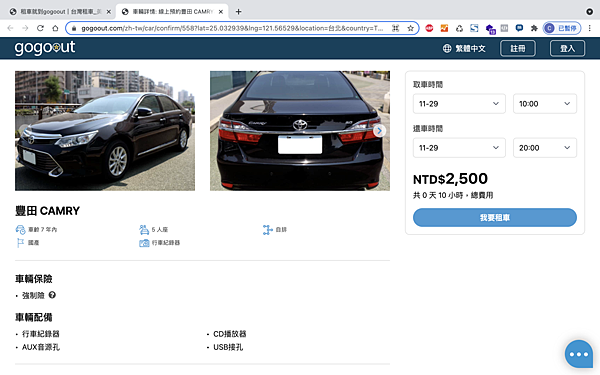Switch to the 租車就到gogoout tab

click(x=59, y=12)
